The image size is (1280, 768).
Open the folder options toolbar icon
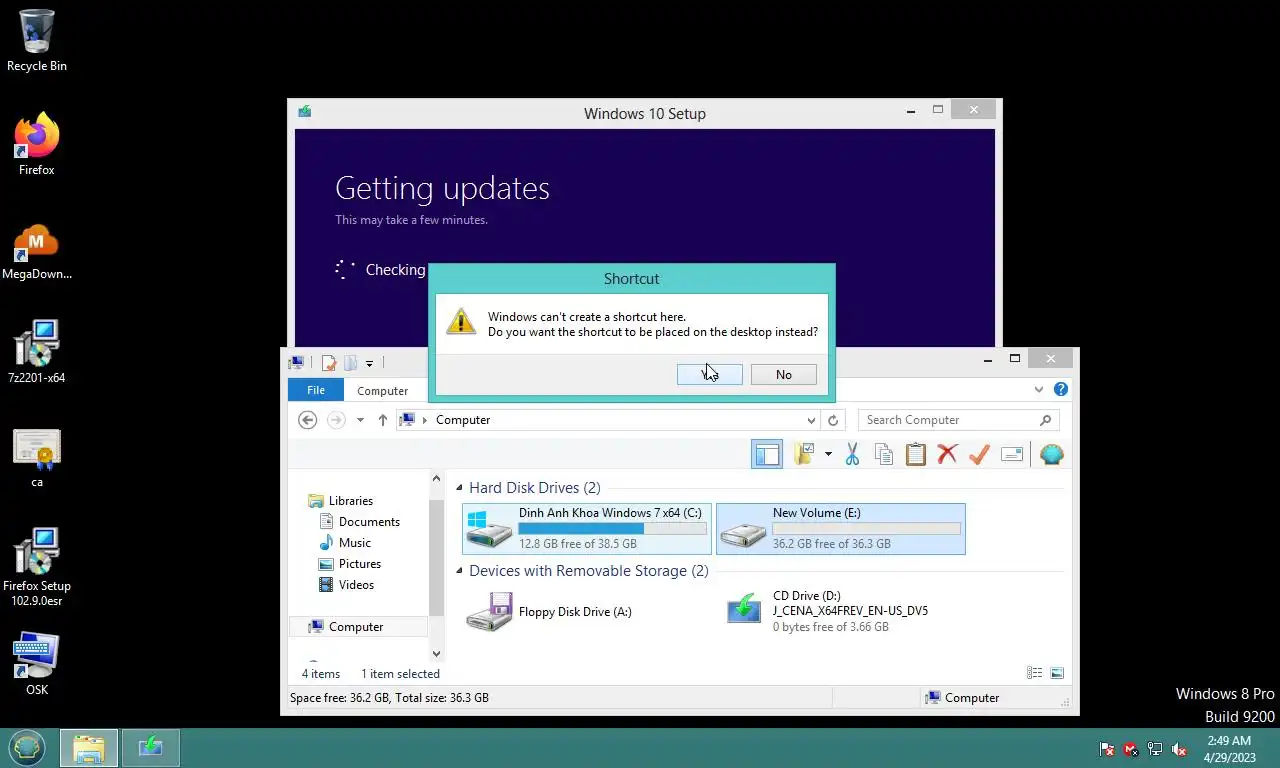pos(804,454)
